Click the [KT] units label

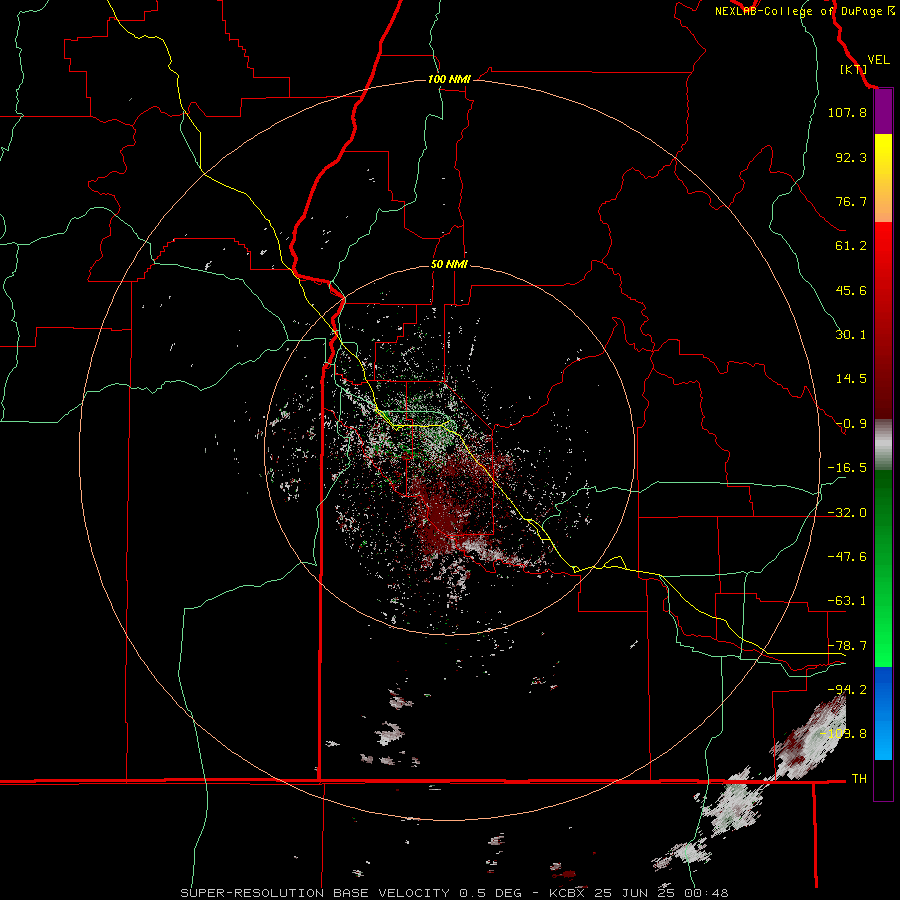click(x=854, y=69)
